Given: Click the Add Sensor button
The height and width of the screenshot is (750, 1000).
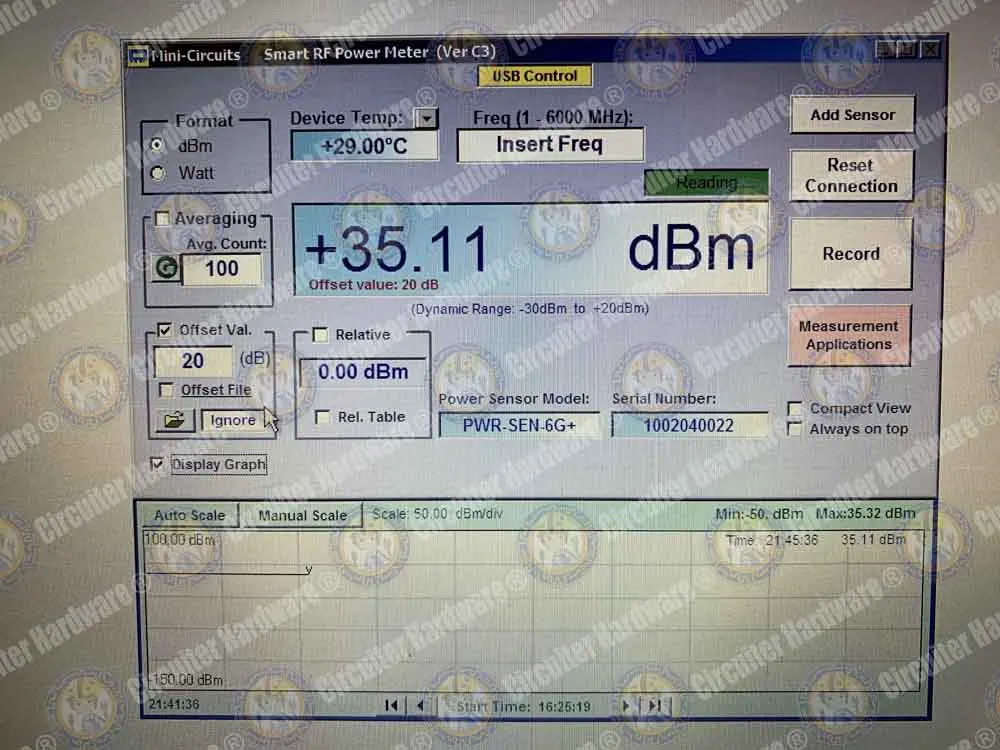Looking at the screenshot, I should click(852, 115).
